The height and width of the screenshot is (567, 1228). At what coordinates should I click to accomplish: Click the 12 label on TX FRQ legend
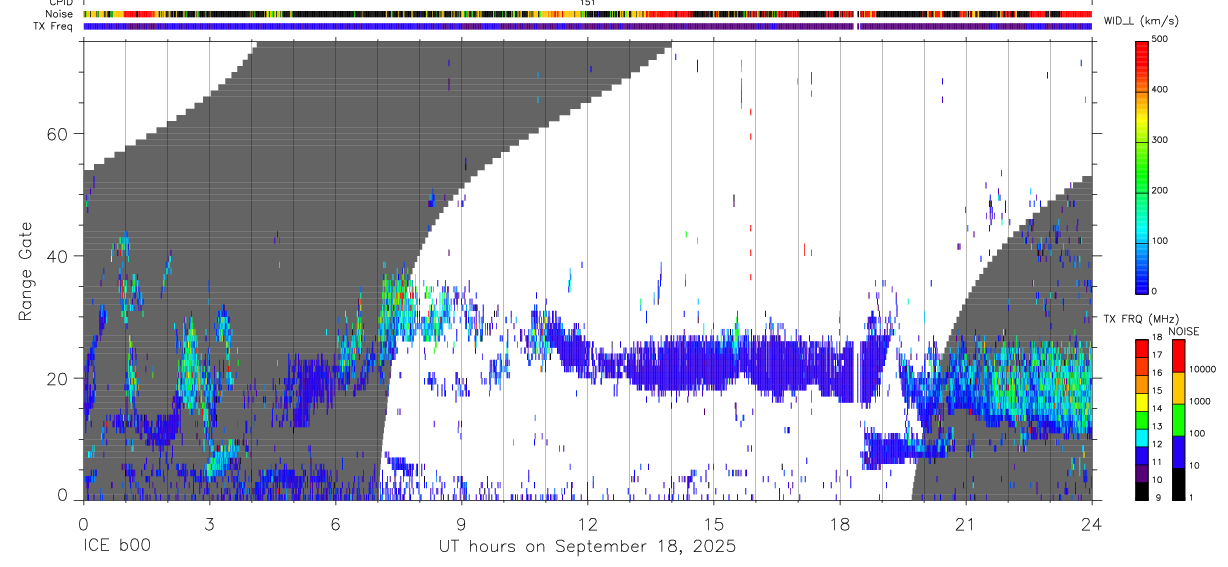pyautogui.click(x=1157, y=444)
